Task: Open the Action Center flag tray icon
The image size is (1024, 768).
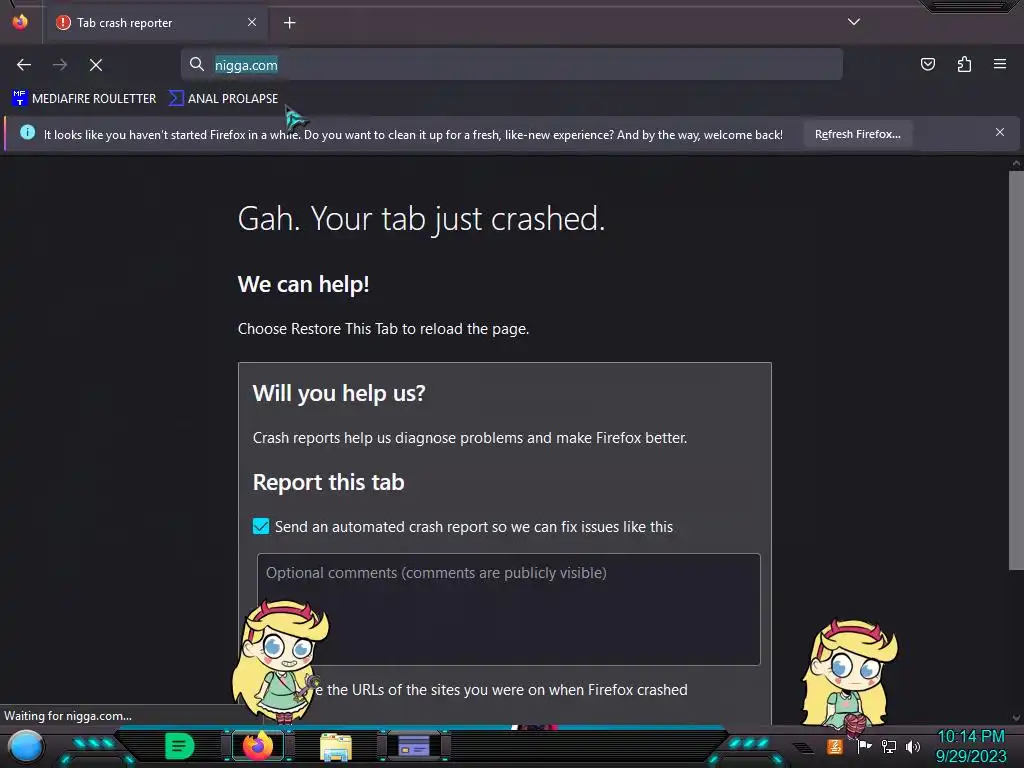Action: (x=864, y=746)
